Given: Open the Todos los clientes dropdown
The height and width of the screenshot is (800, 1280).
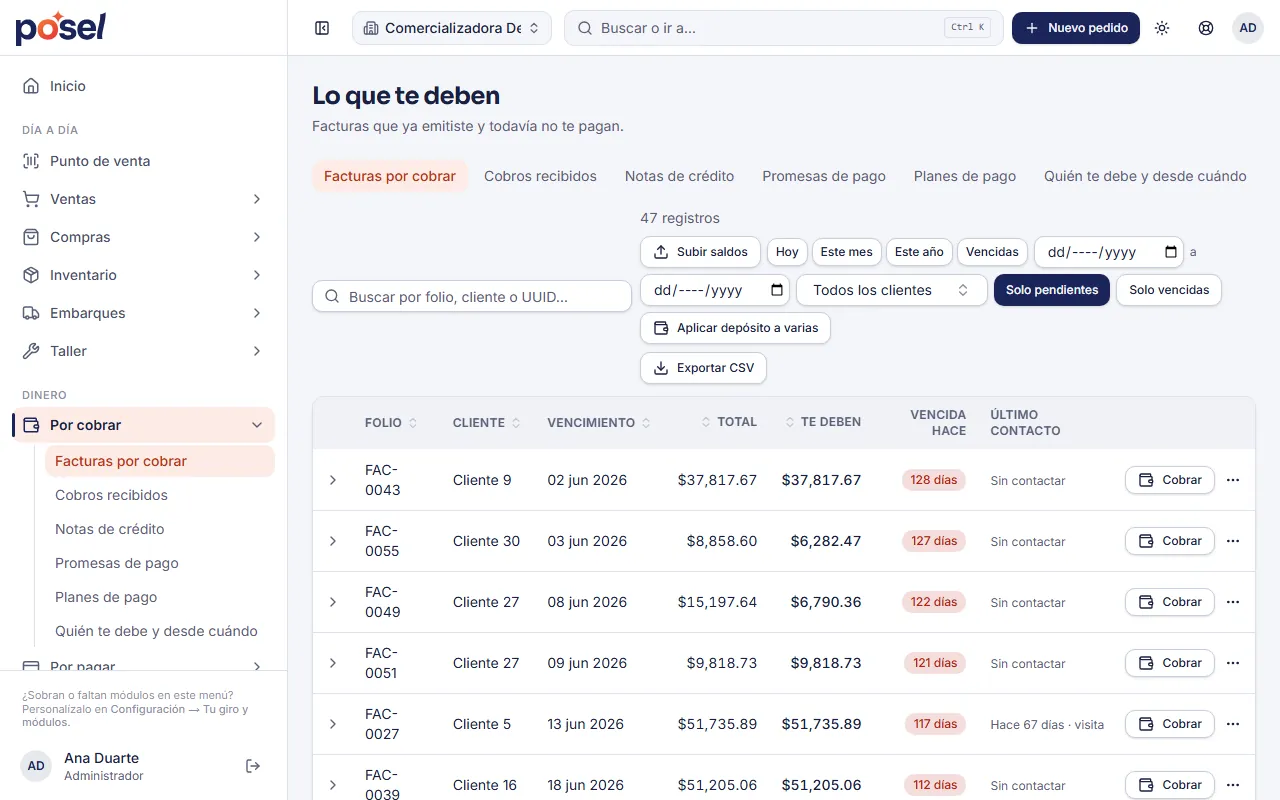Looking at the screenshot, I should 892,290.
